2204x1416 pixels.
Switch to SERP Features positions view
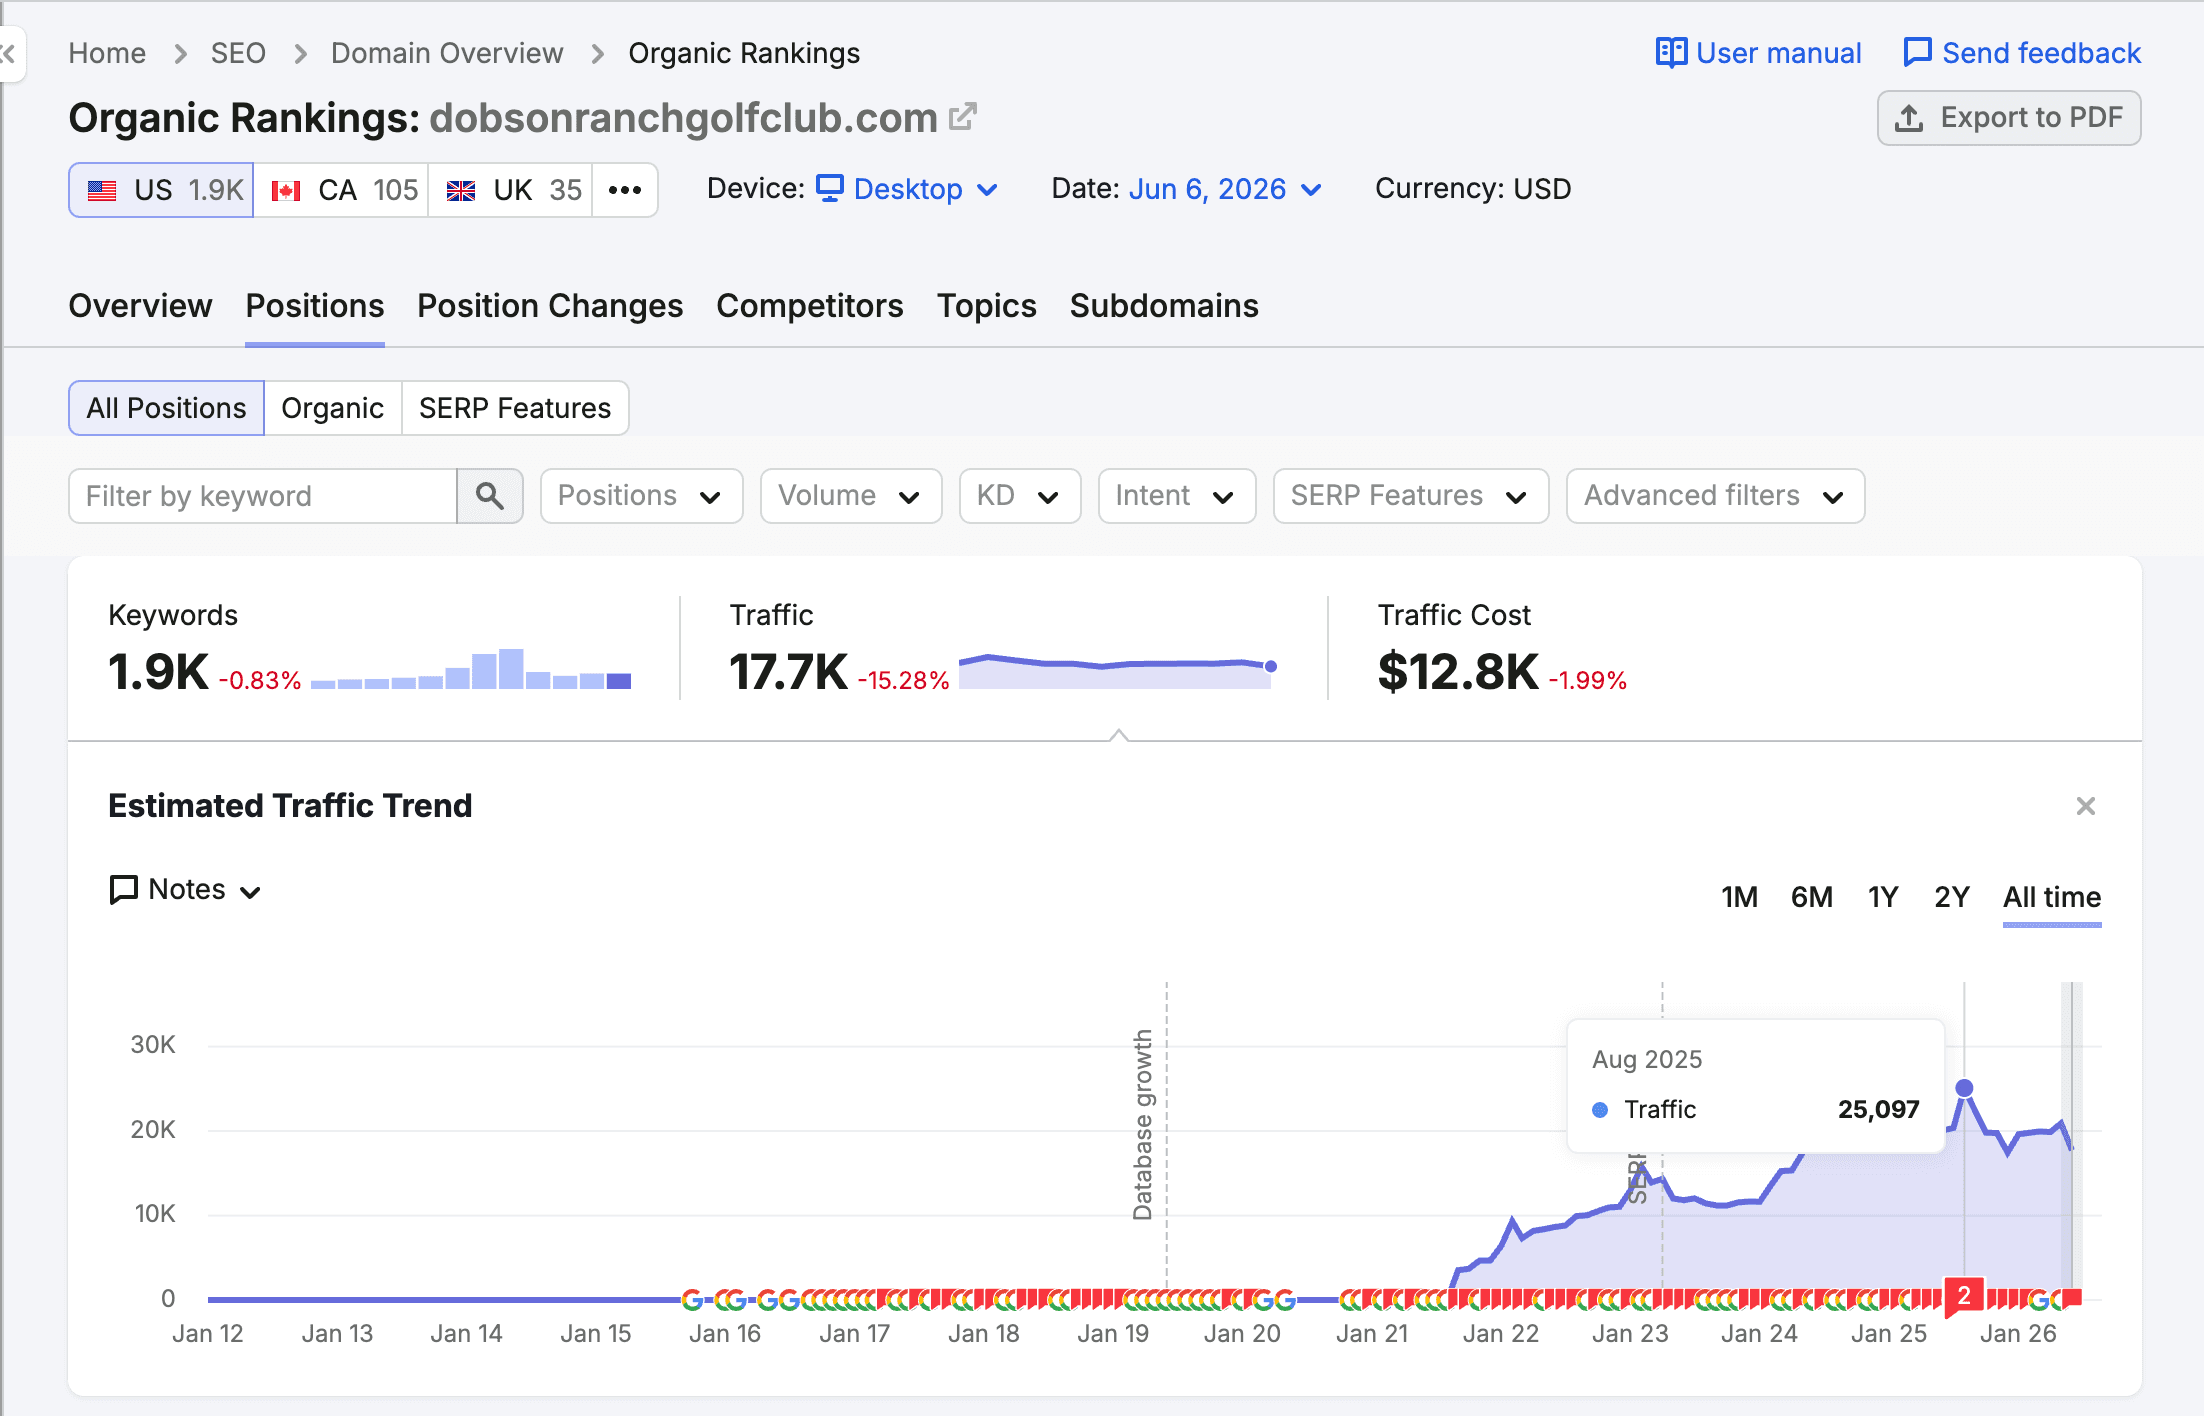(515, 408)
